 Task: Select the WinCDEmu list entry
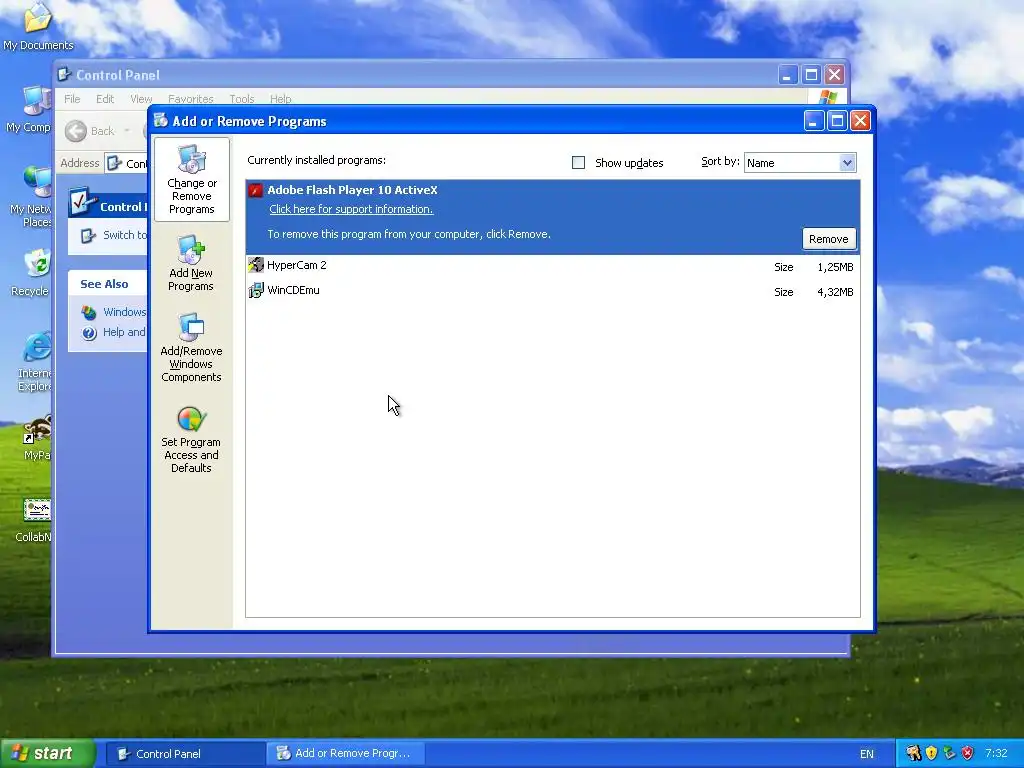tap(552, 292)
